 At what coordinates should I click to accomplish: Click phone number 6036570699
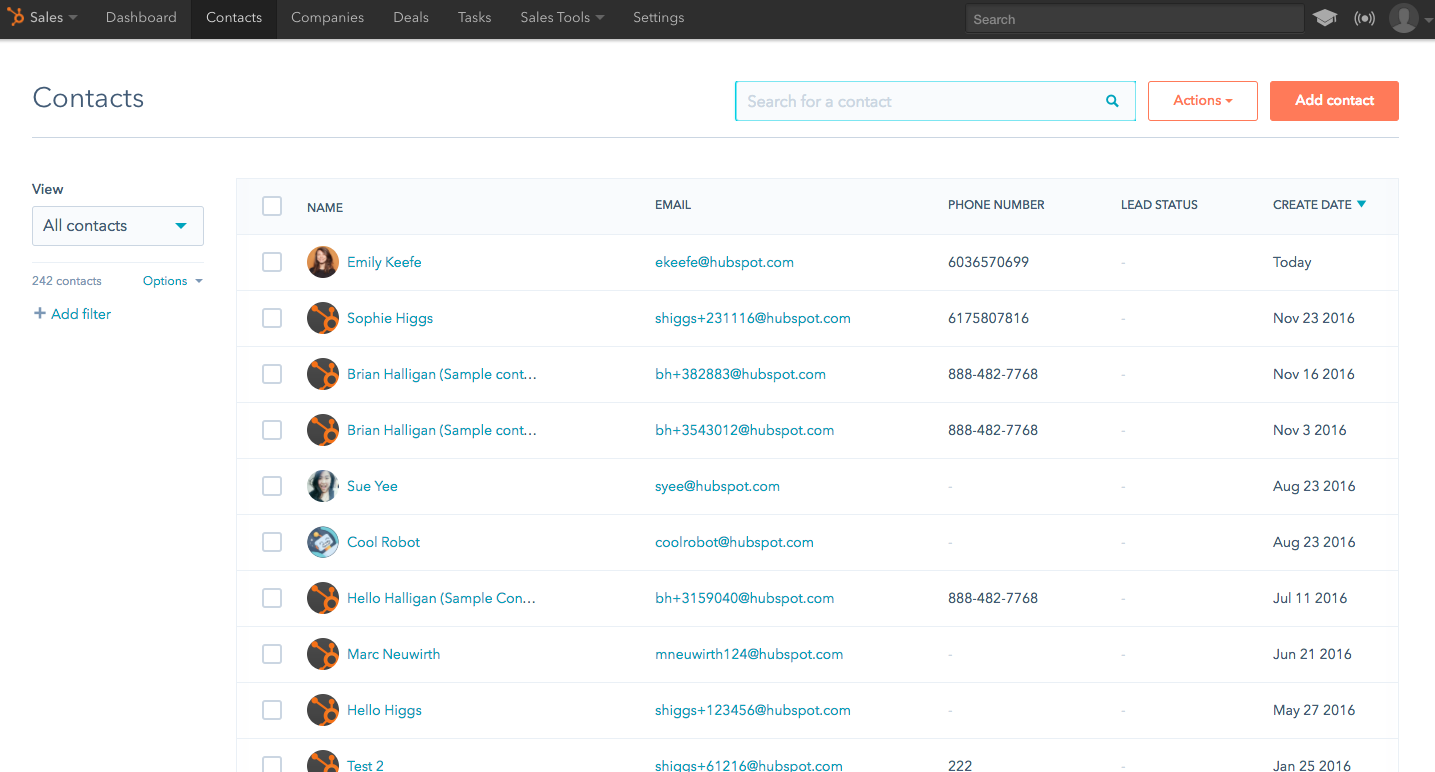[988, 262]
